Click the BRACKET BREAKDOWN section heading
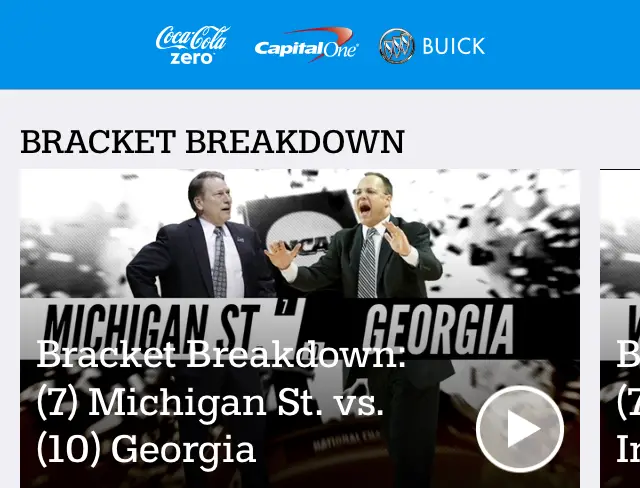The image size is (640, 488). (212, 142)
